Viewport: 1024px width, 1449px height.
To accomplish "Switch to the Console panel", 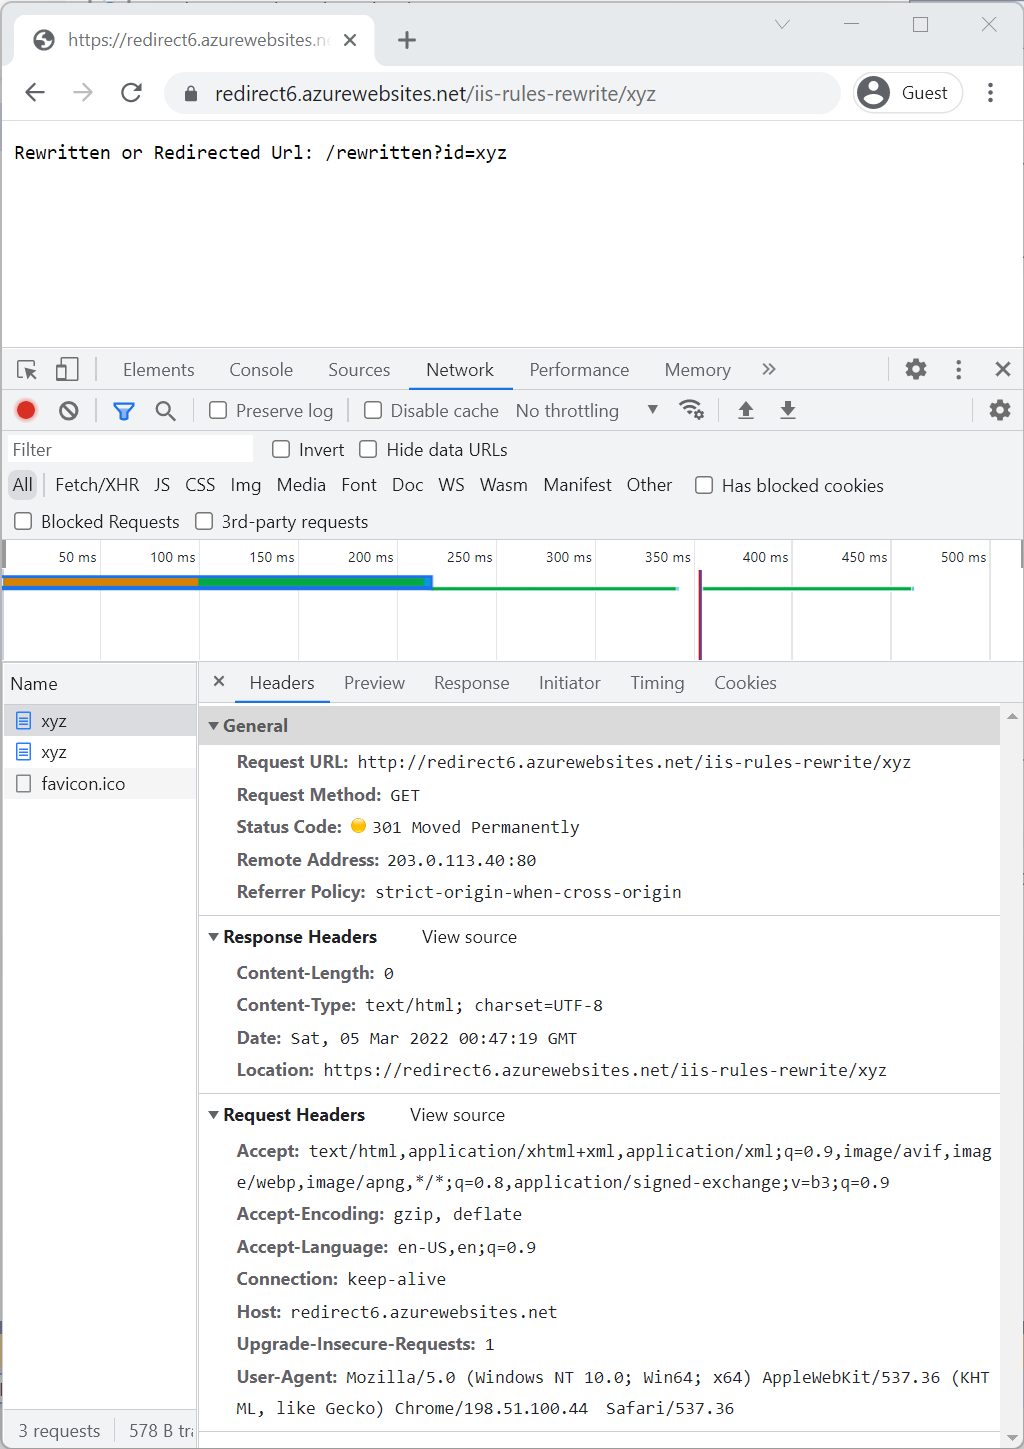I will 260,369.
